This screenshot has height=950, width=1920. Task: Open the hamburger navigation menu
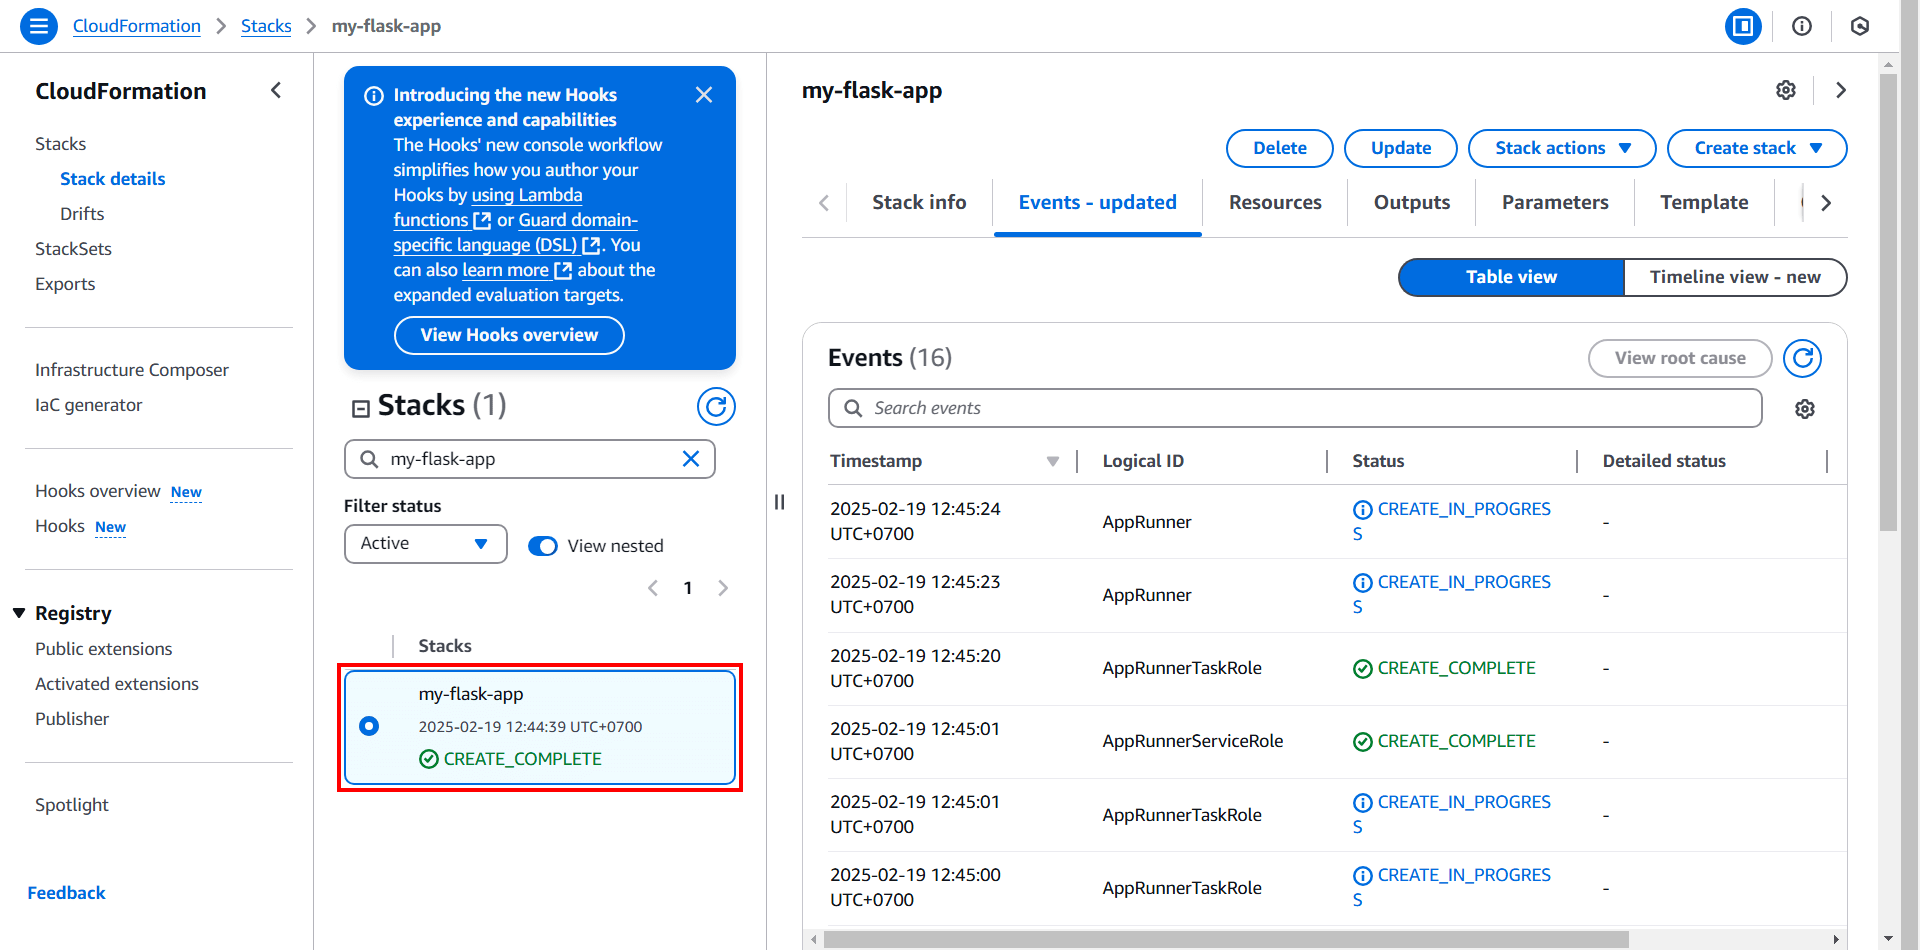click(39, 26)
